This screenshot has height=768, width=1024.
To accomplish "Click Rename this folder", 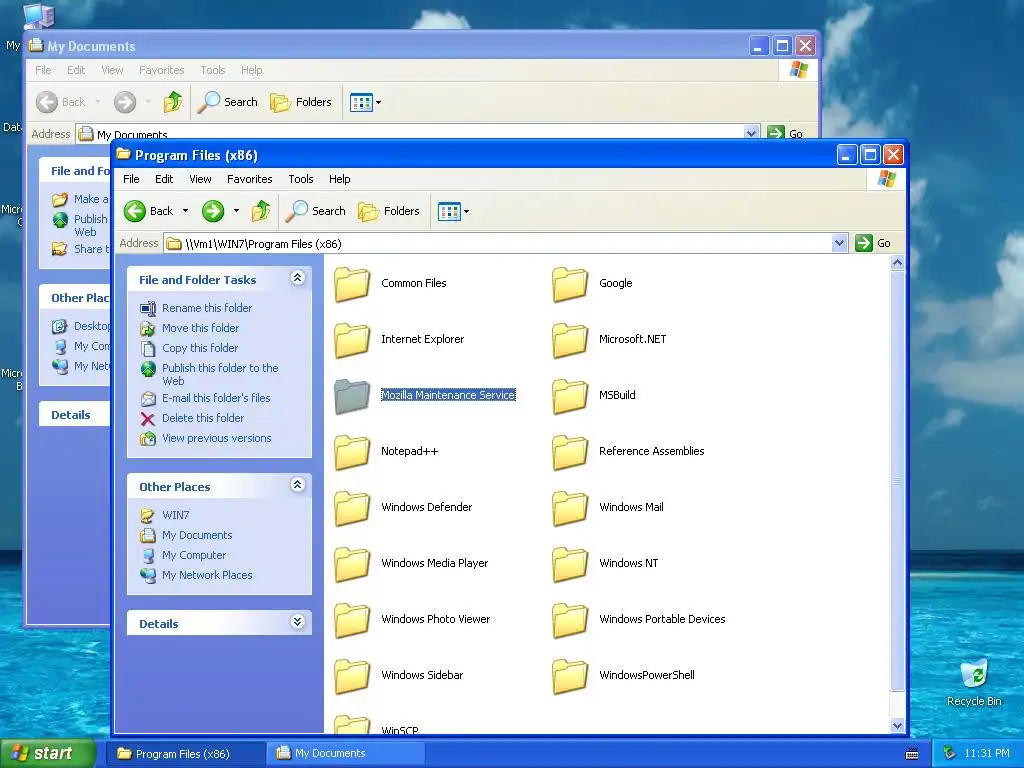I will tap(207, 308).
